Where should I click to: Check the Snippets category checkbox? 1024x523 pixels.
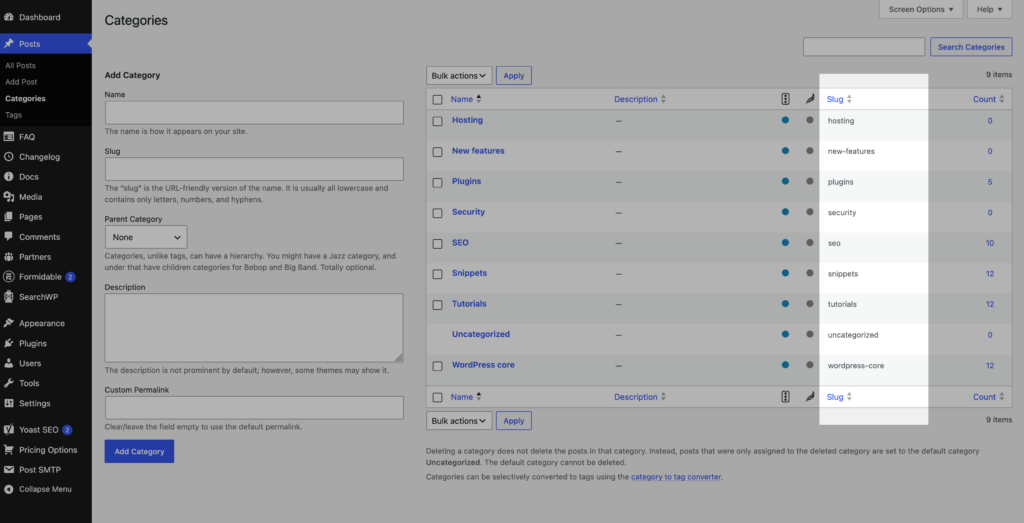(438, 274)
